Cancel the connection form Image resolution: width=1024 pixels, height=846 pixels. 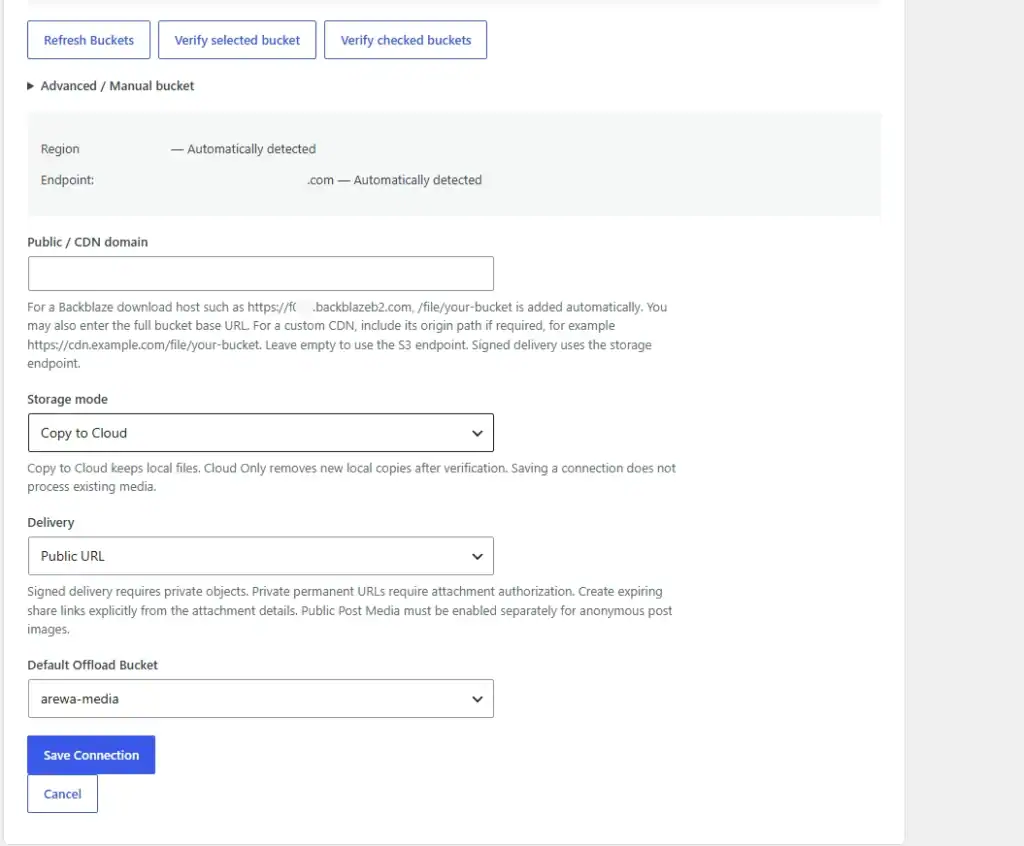pos(63,794)
